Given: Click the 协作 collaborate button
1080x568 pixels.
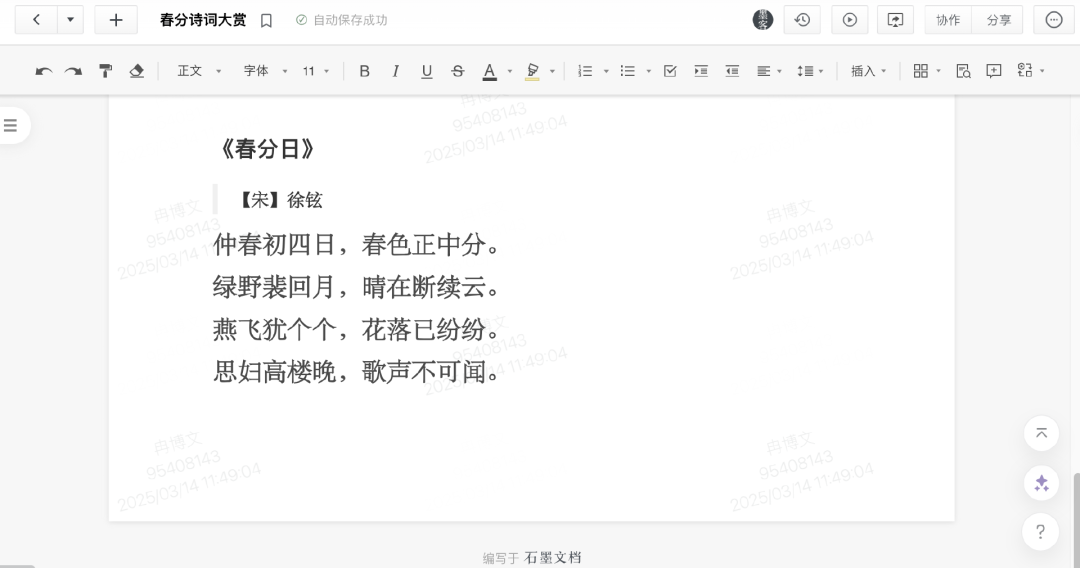Looking at the screenshot, I should pyautogui.click(x=947, y=20).
